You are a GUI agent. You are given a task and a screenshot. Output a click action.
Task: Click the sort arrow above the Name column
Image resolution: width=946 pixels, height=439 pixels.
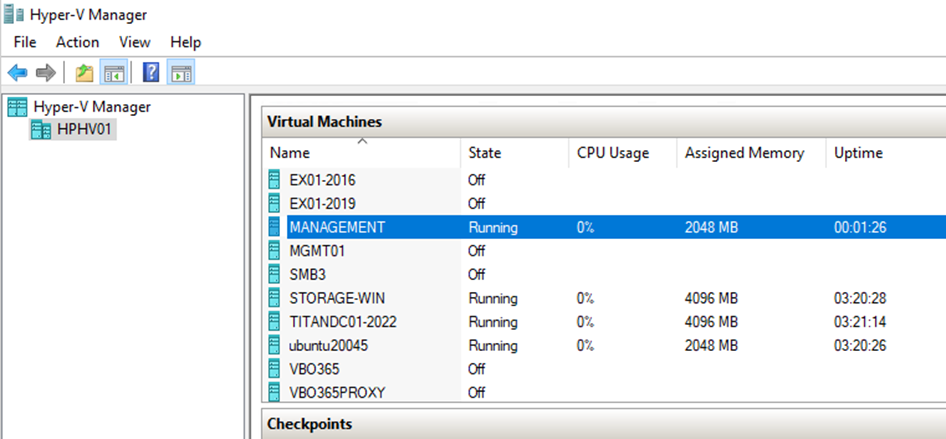pyautogui.click(x=362, y=141)
